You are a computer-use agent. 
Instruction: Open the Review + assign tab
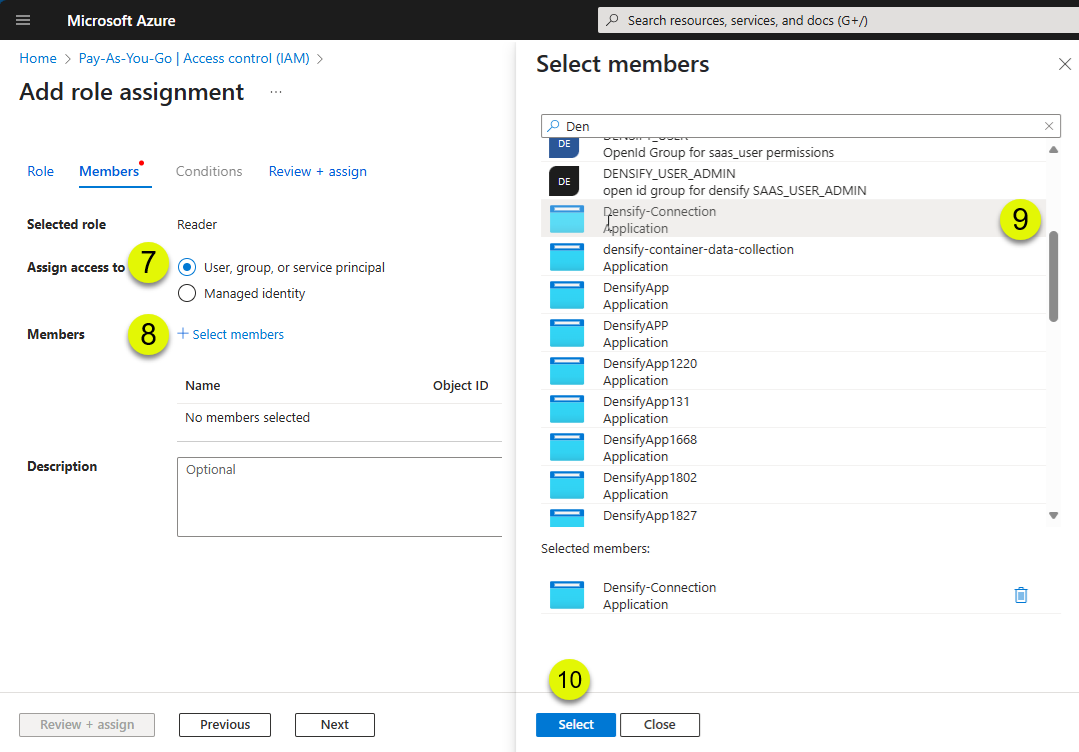(317, 171)
